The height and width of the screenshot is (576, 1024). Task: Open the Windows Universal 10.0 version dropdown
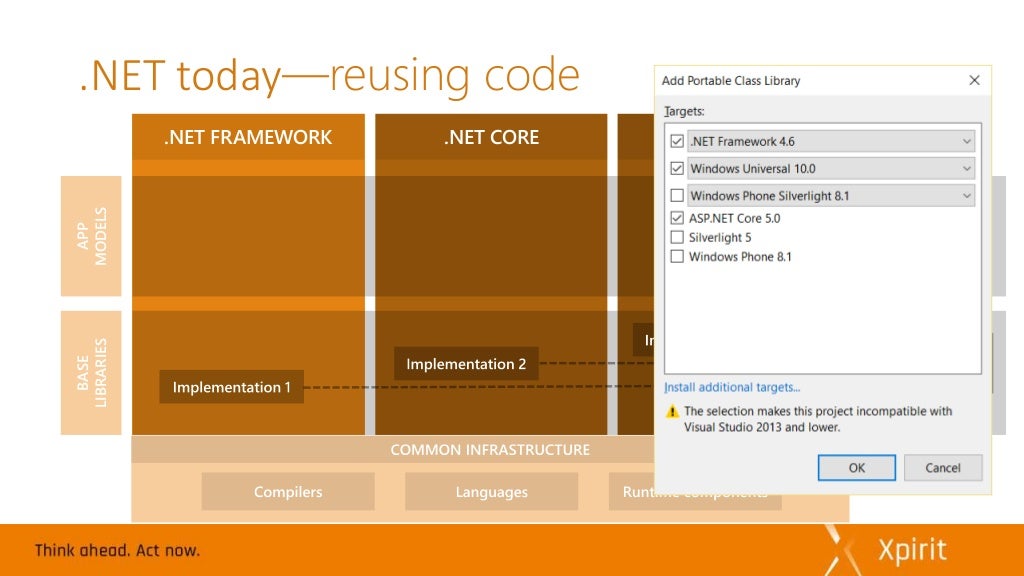click(831, 168)
